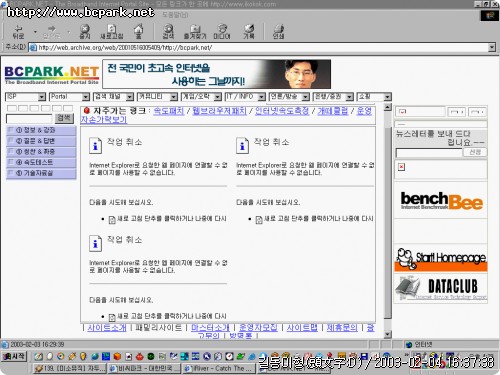This screenshot has height=375, width=500.
Task: Click into the left site search text box
Action: [29, 118]
